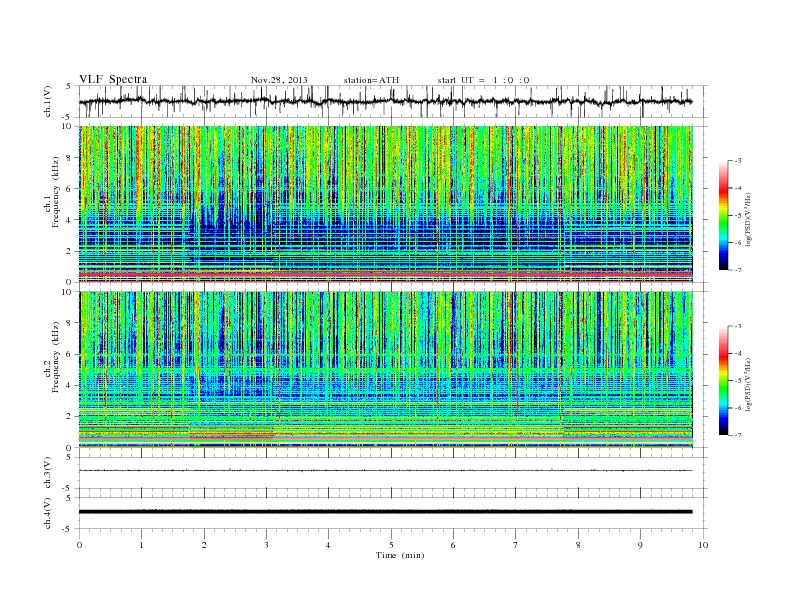792x612 pixels.
Task: Click the time-axis tick label "6"
Action: coord(453,545)
